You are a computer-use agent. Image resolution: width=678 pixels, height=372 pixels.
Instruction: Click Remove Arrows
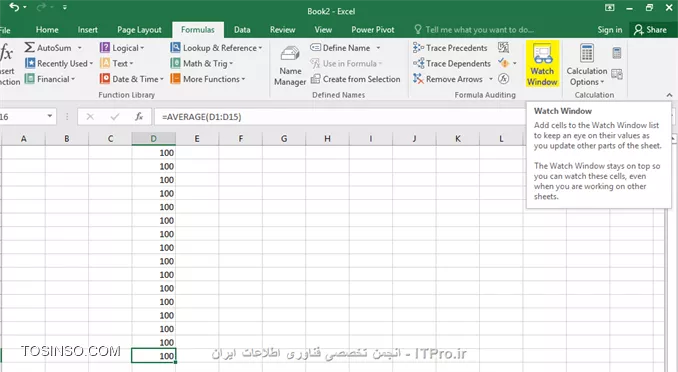tap(448, 79)
